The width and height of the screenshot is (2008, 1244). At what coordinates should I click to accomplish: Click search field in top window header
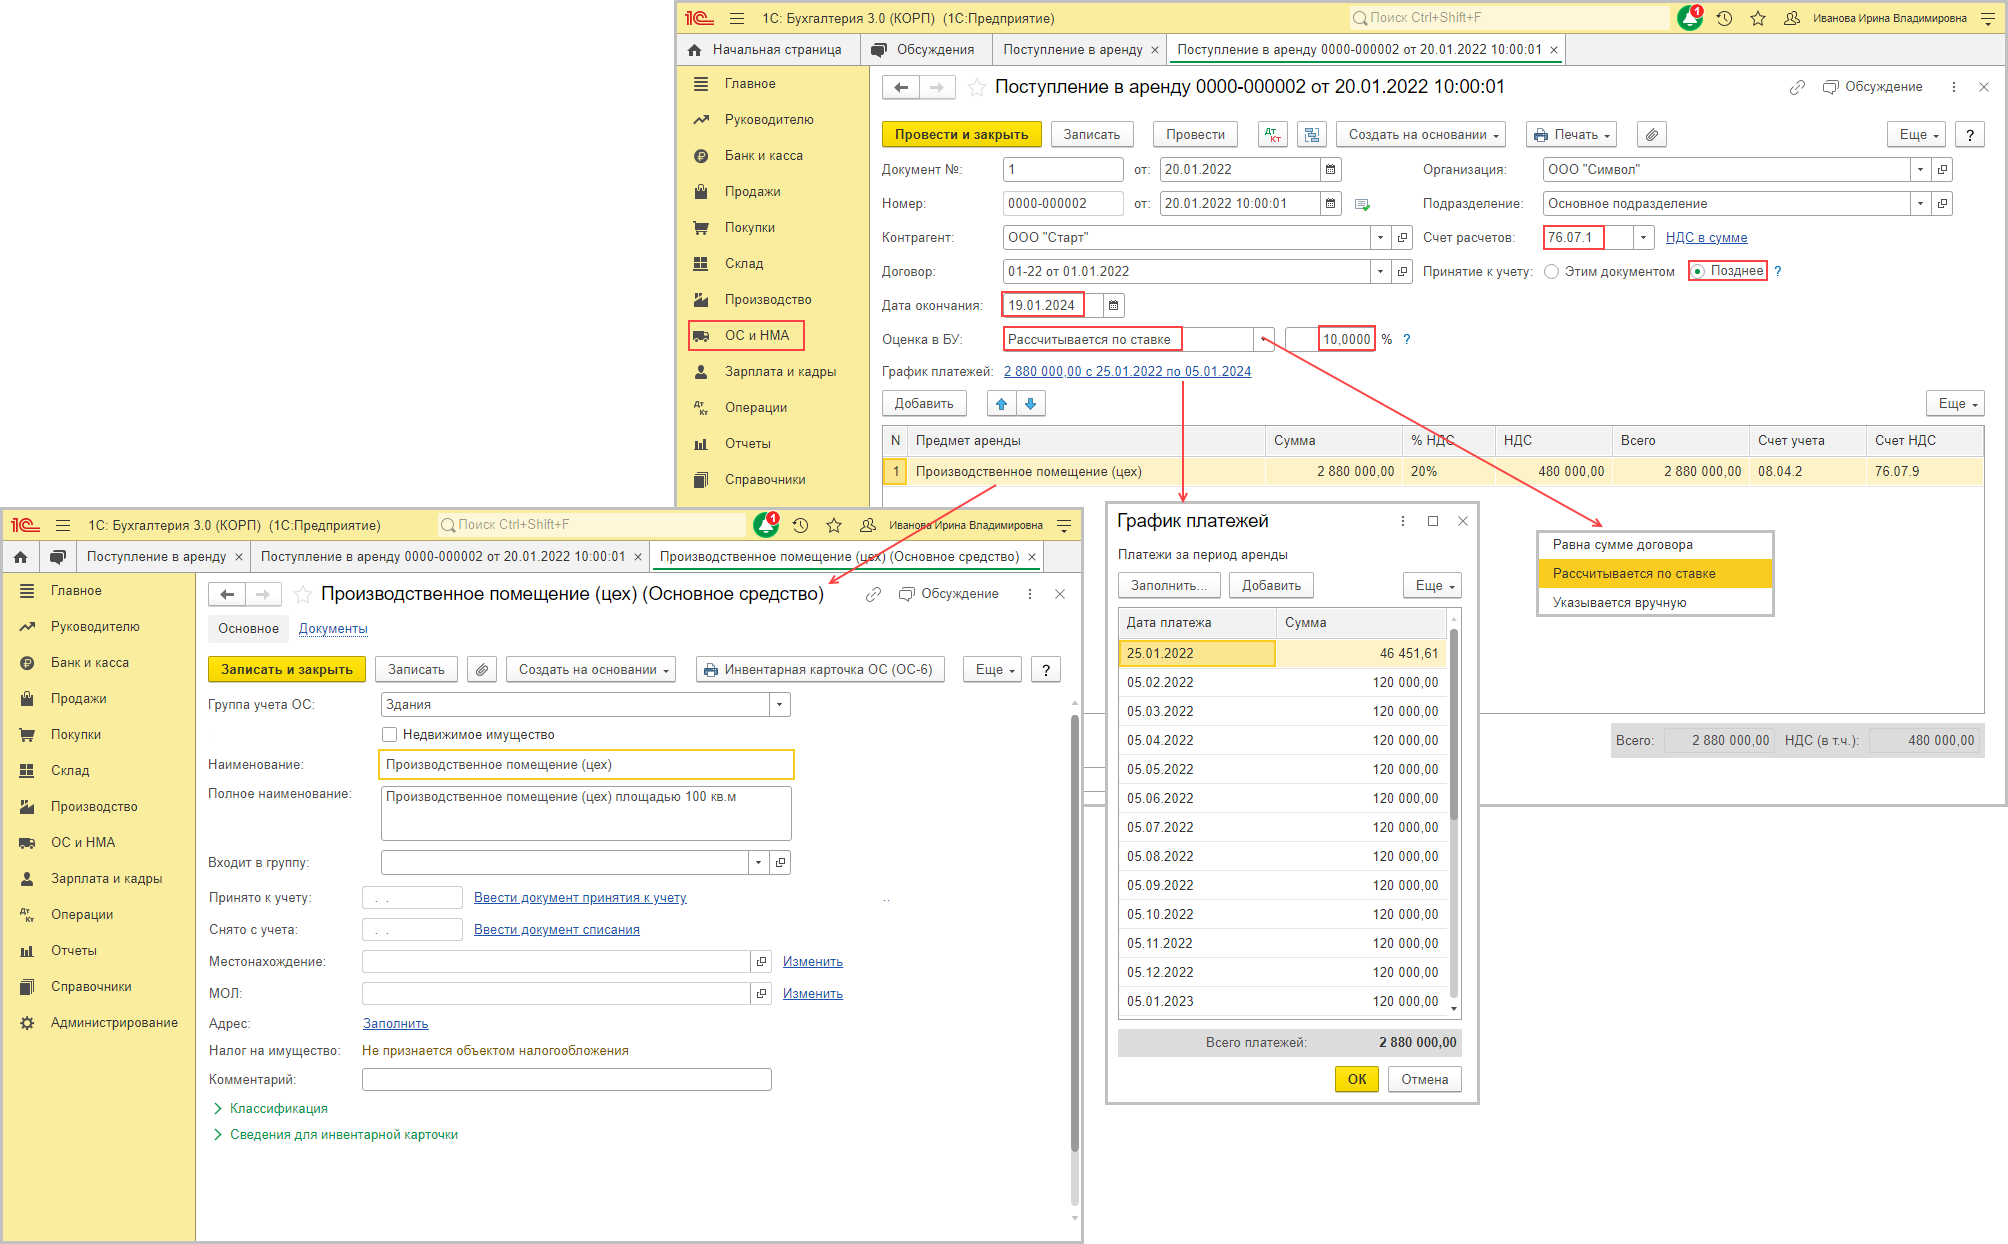coord(1508,18)
